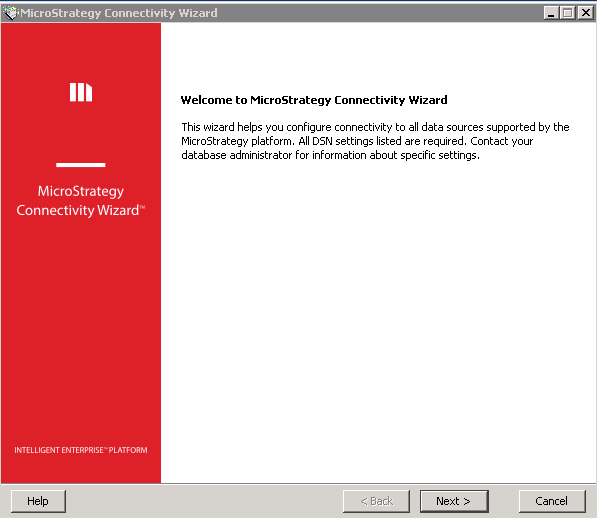Click the empty white content area
Viewport: 597px width, 518px height.
[379, 320]
